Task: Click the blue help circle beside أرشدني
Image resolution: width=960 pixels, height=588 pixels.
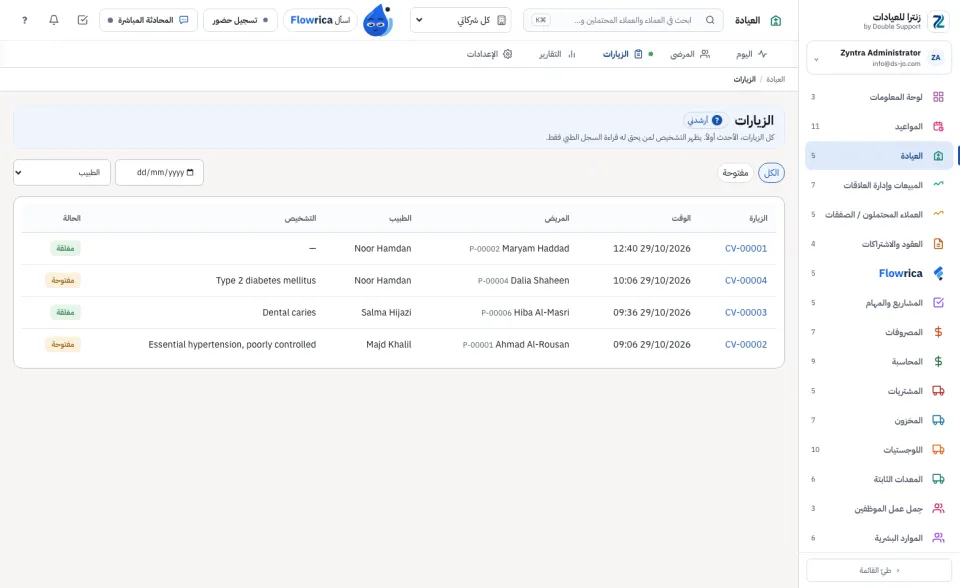Action: pyautogui.click(x=717, y=120)
